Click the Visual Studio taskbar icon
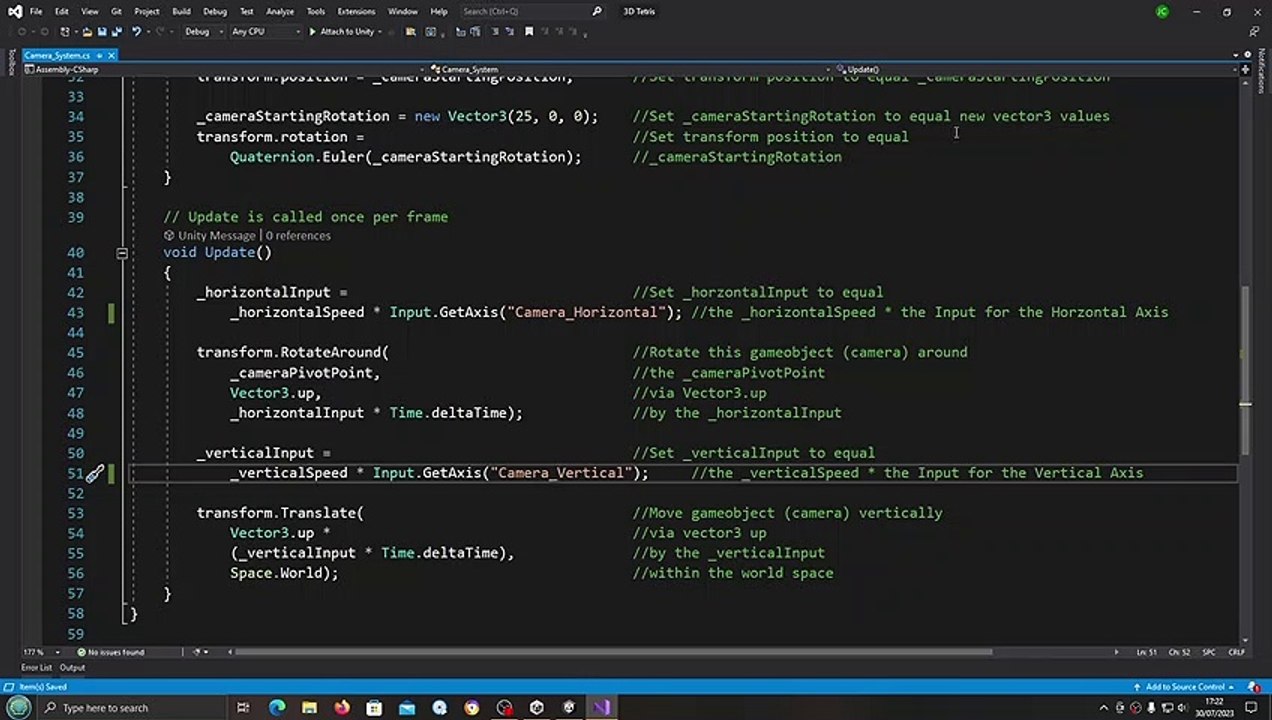Viewport: 1272px width, 720px height. (601, 708)
